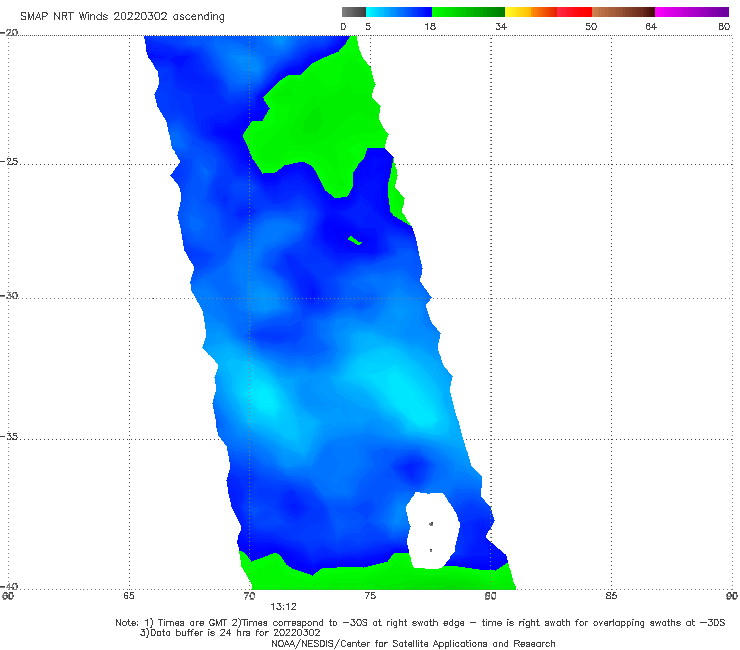Click the longitude label '85'
This screenshot has height=650, width=740.
(611, 596)
